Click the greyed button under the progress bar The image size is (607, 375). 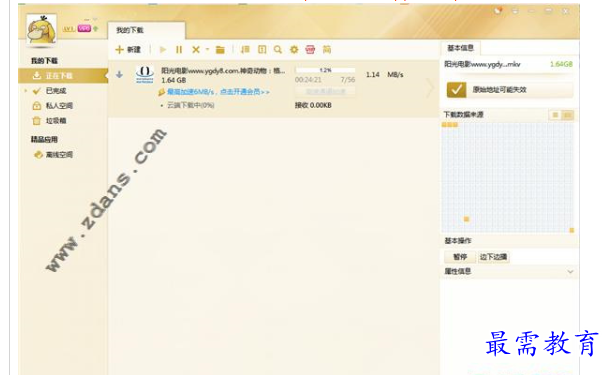[325, 92]
